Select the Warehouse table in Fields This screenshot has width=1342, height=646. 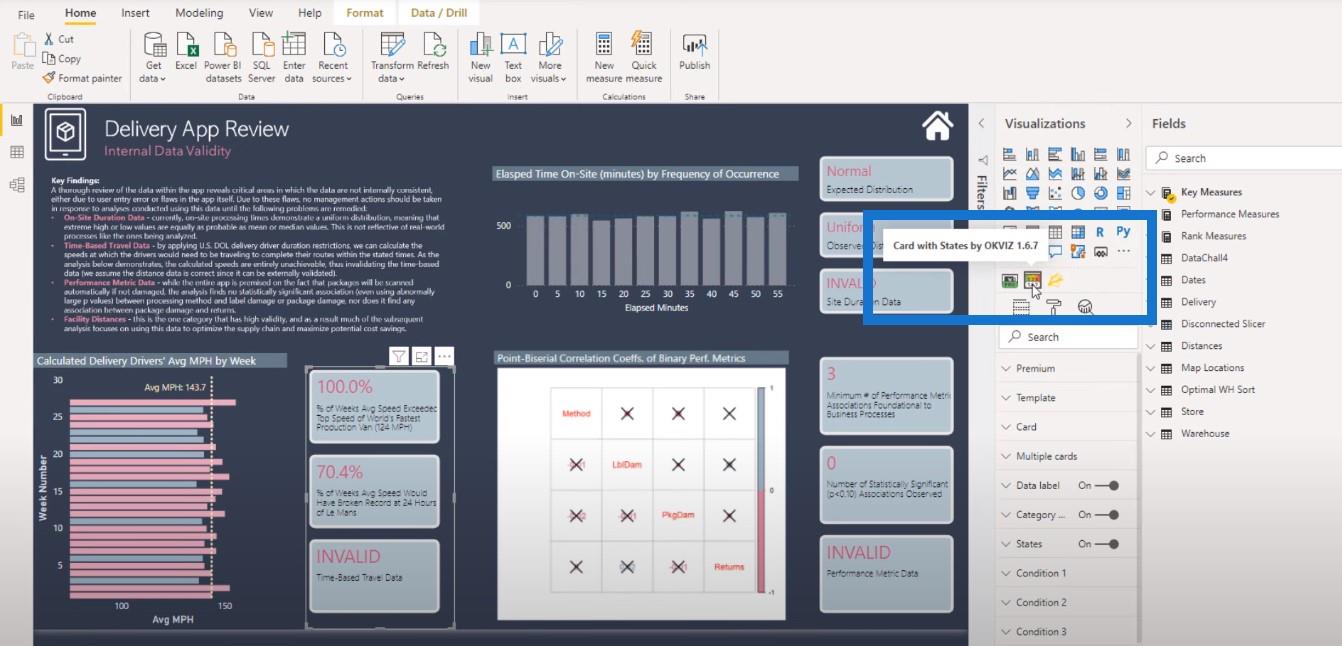[x=1204, y=434]
